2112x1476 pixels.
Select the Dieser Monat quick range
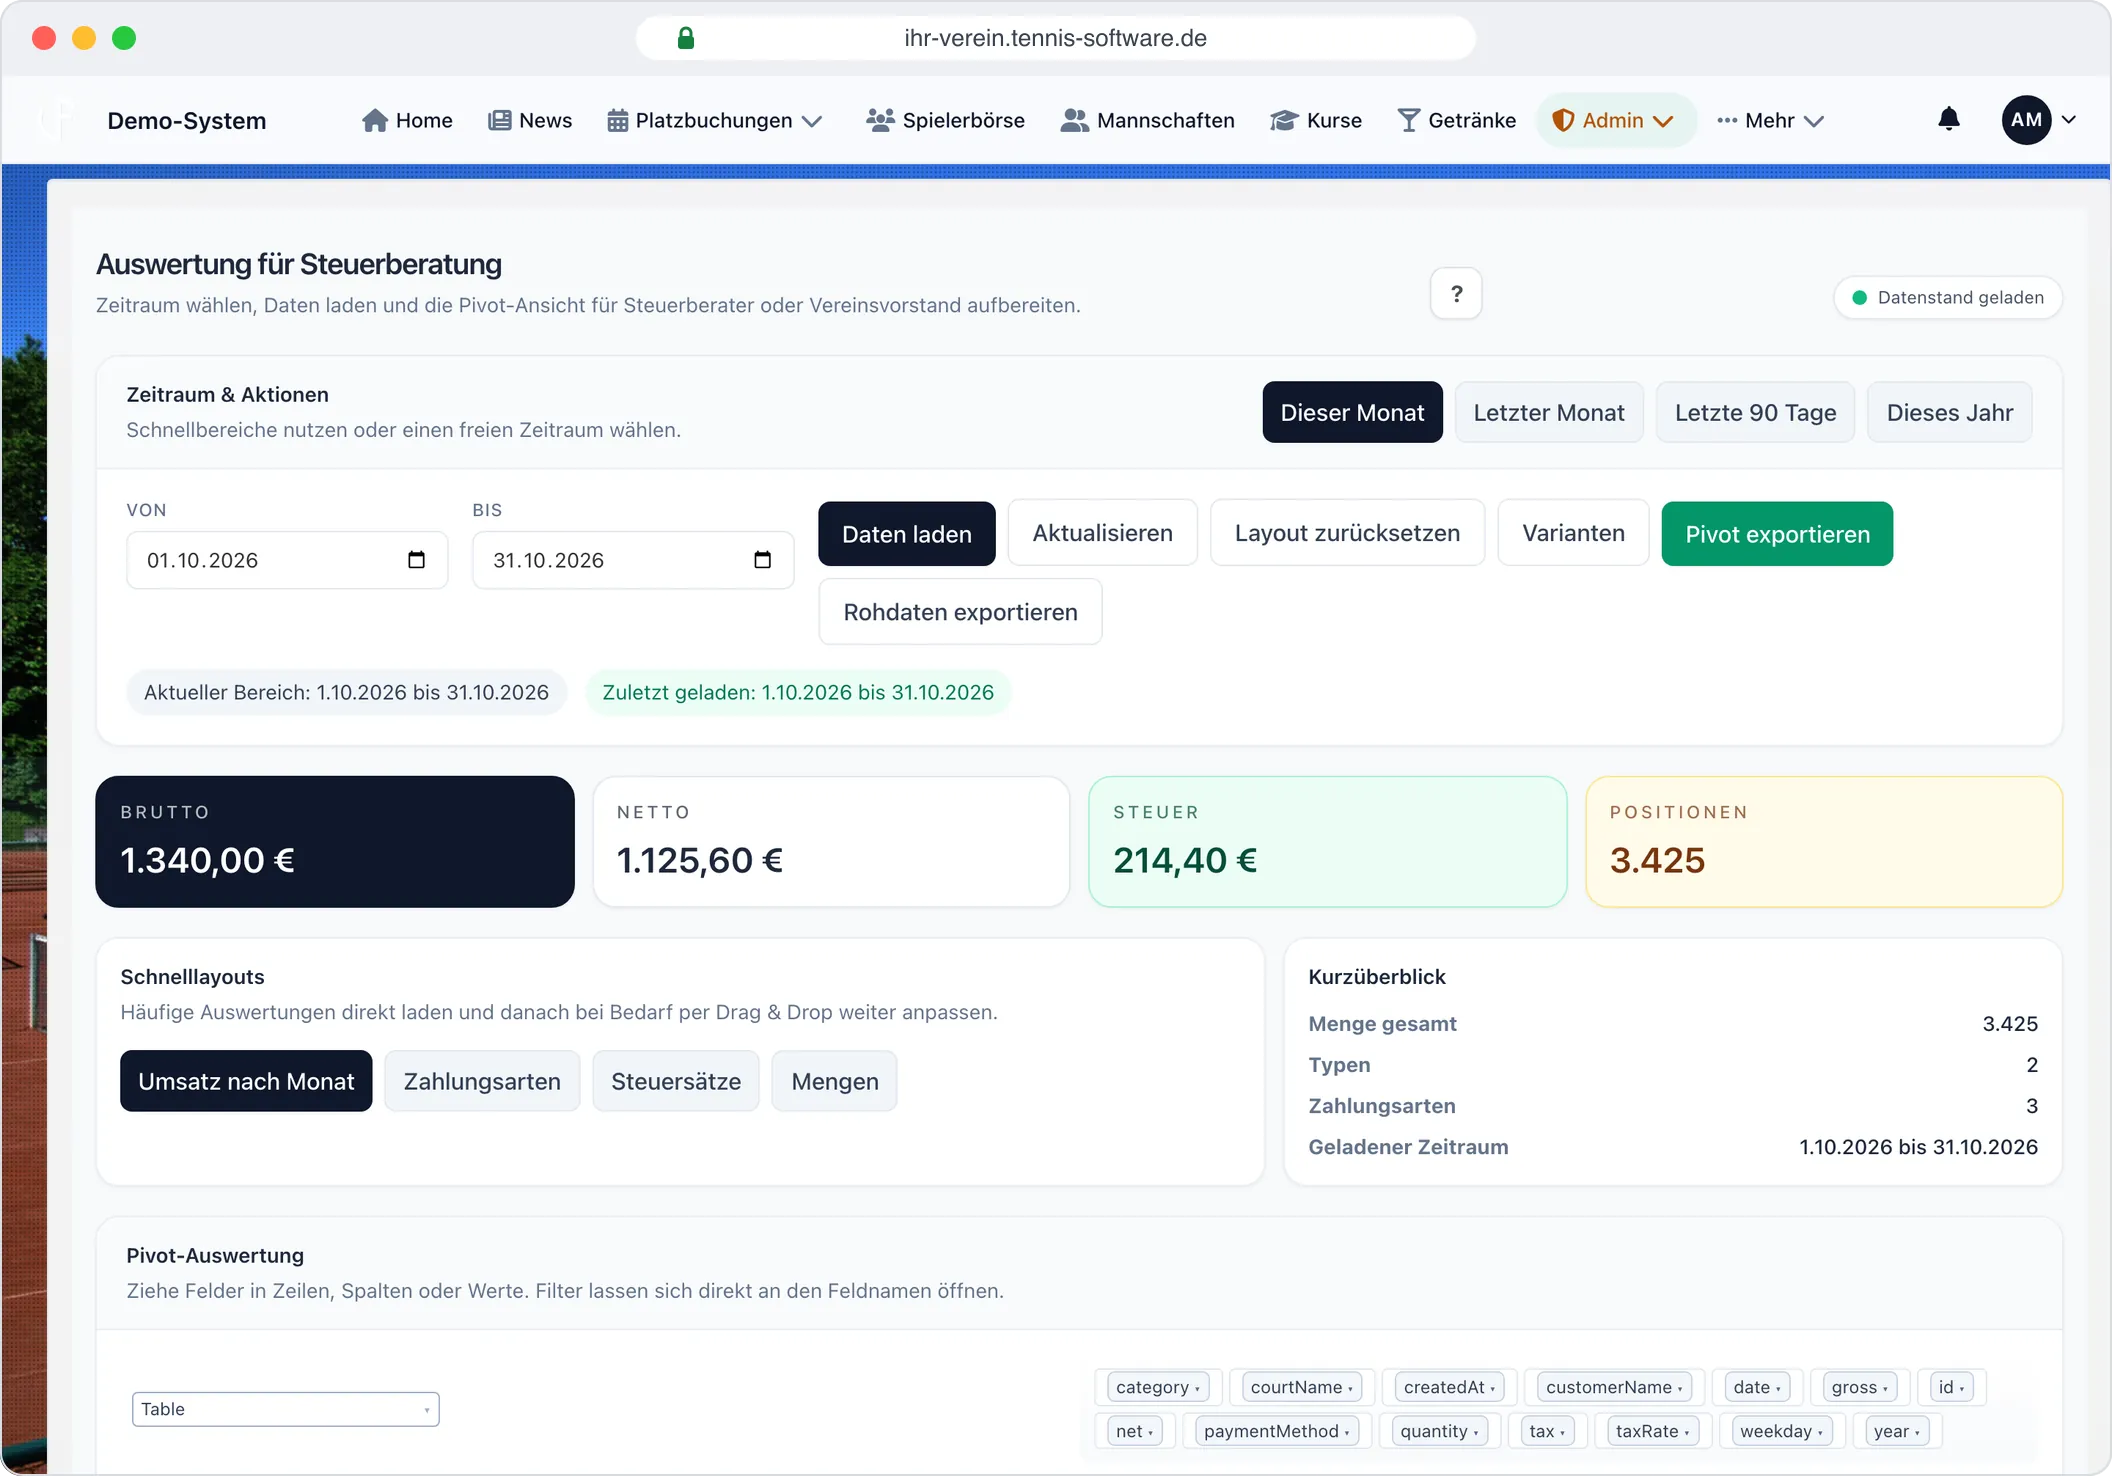[1352, 412]
